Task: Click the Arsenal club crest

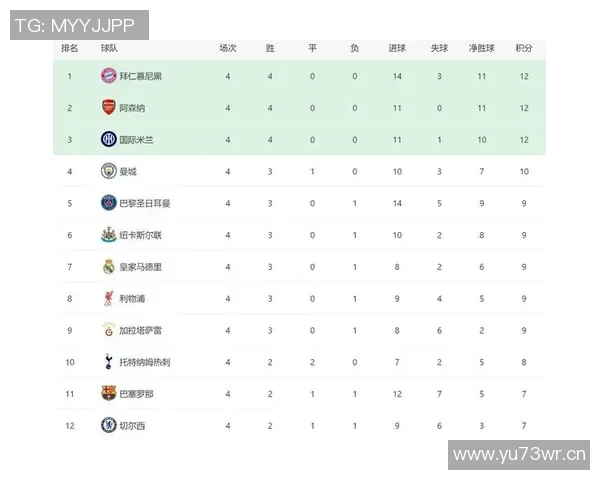Action: (108, 108)
